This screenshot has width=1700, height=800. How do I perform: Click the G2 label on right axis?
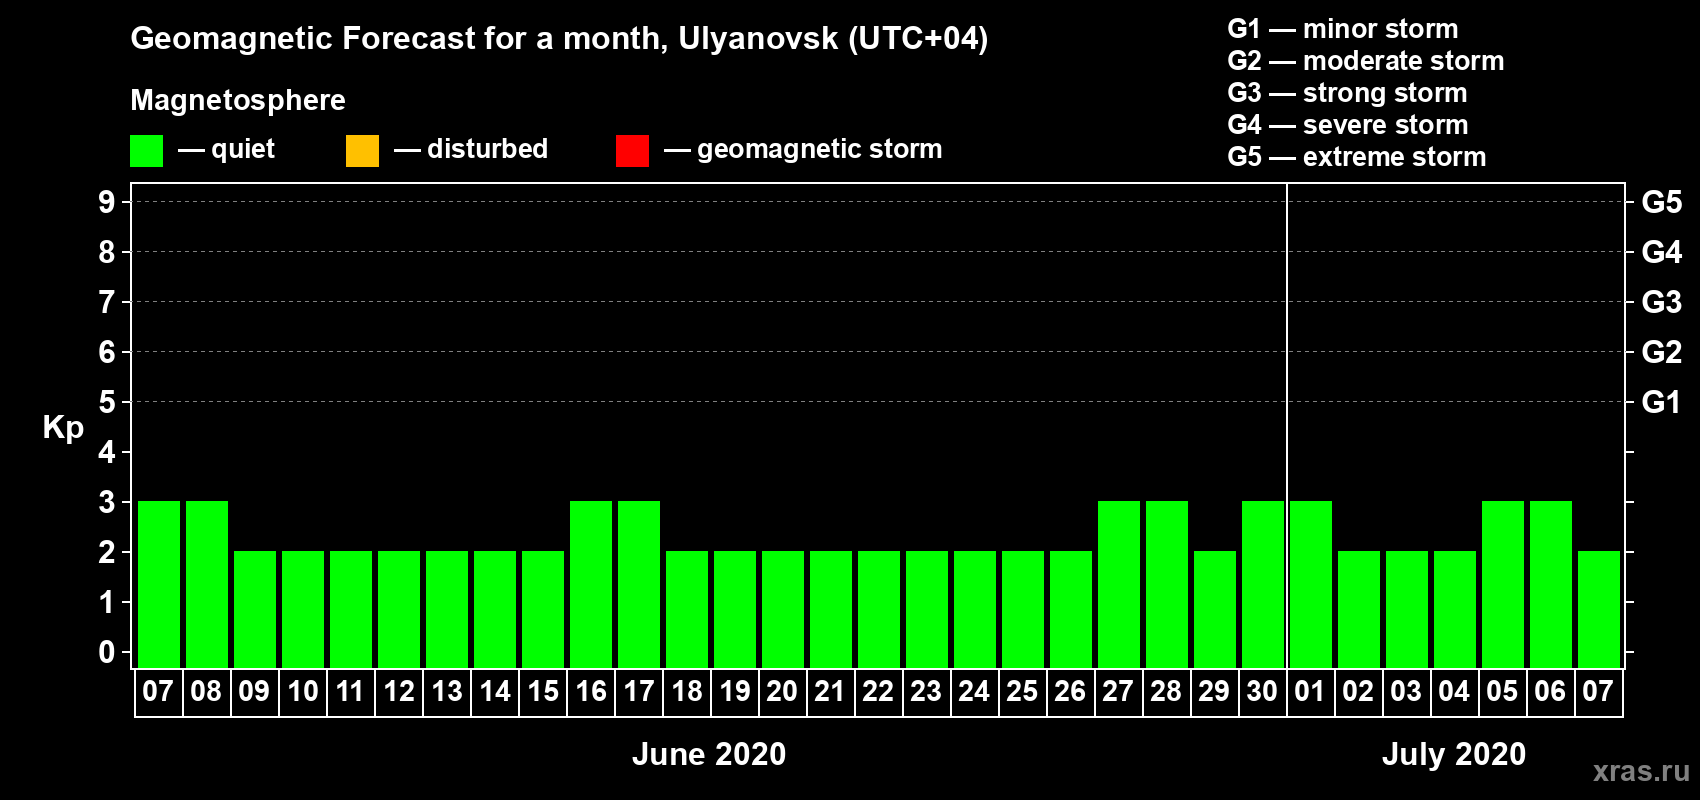point(1662,352)
